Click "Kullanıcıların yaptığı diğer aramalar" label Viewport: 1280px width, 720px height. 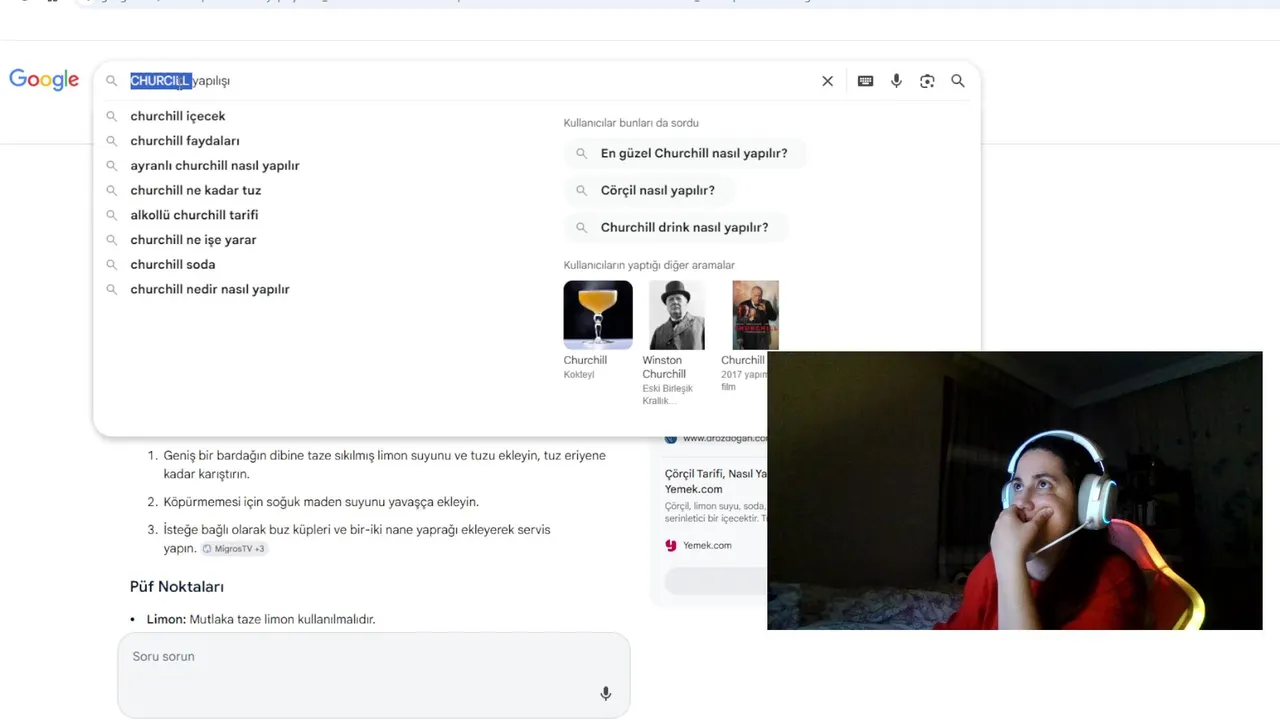[649, 265]
